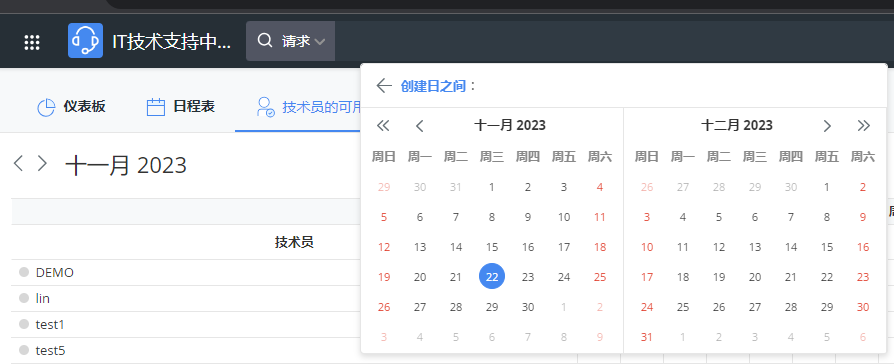Go to next month in date picker
Screen dimensions: 894x364
click(827, 126)
